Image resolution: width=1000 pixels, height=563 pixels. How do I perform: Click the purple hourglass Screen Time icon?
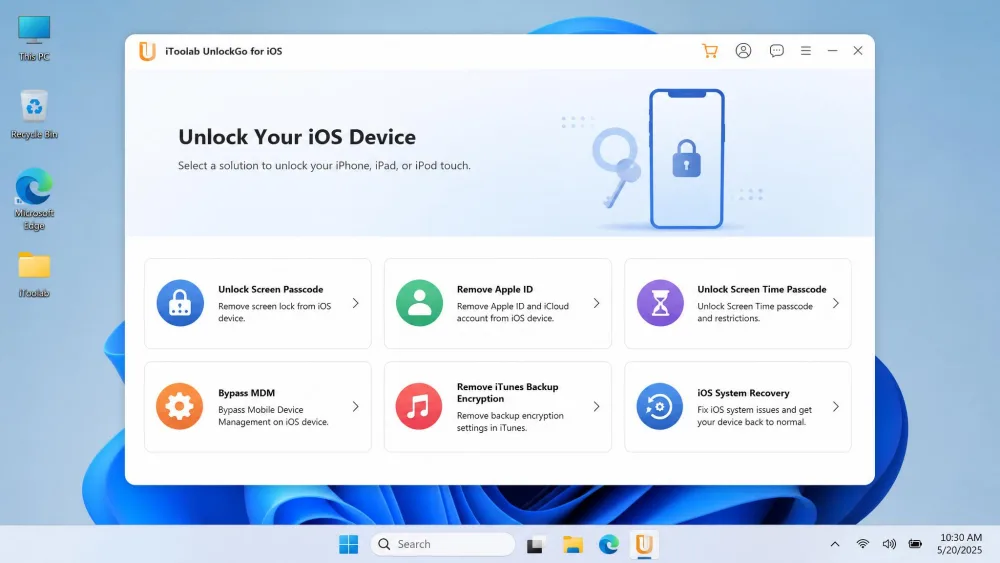(x=660, y=303)
